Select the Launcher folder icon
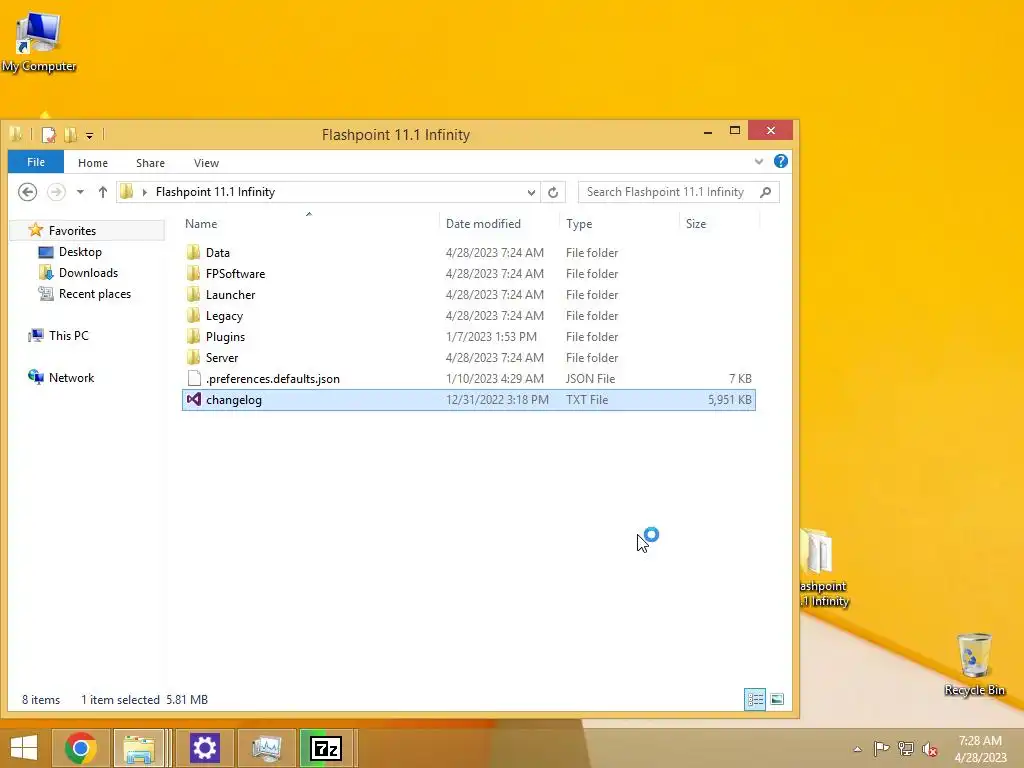 (x=193, y=295)
